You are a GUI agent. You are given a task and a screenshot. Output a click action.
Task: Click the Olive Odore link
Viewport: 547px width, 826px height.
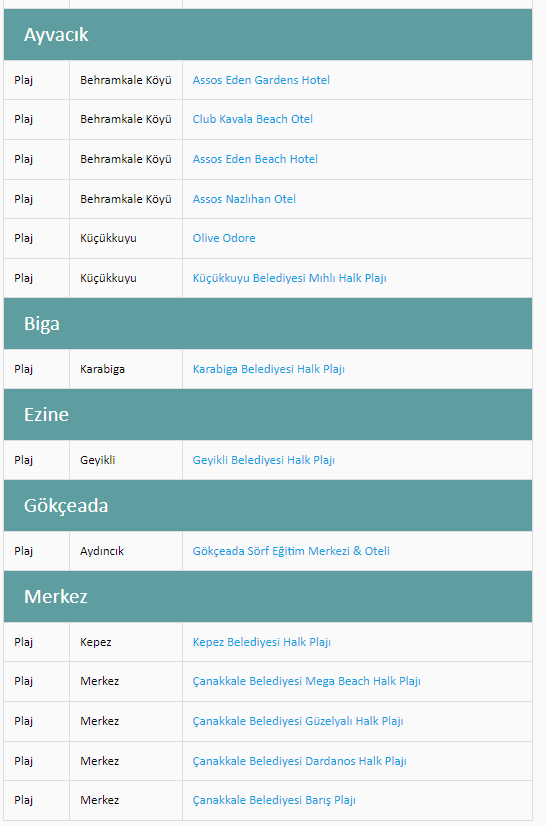click(224, 238)
